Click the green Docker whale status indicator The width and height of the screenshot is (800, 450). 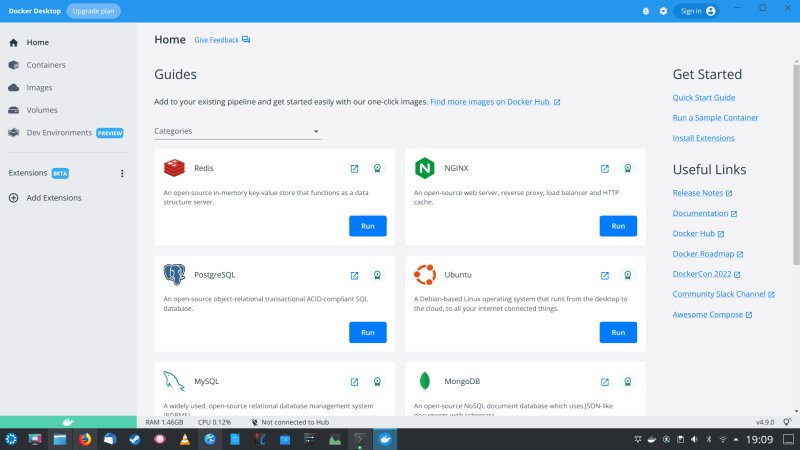coord(68,422)
